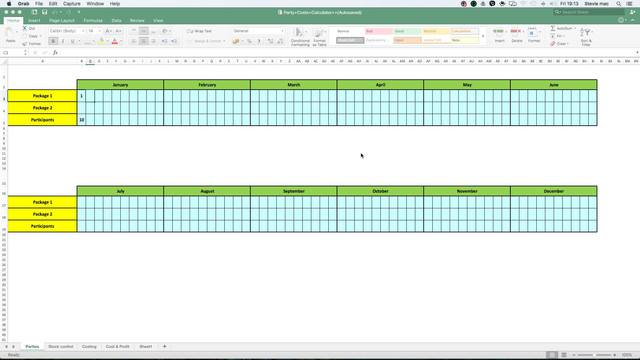Click the text orientation icon
640x360 pixels.
click(x=164, y=31)
